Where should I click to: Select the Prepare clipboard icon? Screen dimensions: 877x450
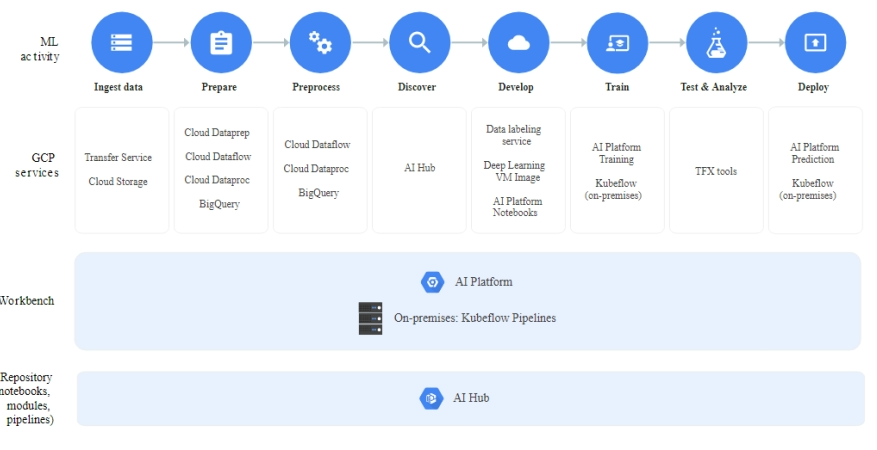click(x=221, y=42)
